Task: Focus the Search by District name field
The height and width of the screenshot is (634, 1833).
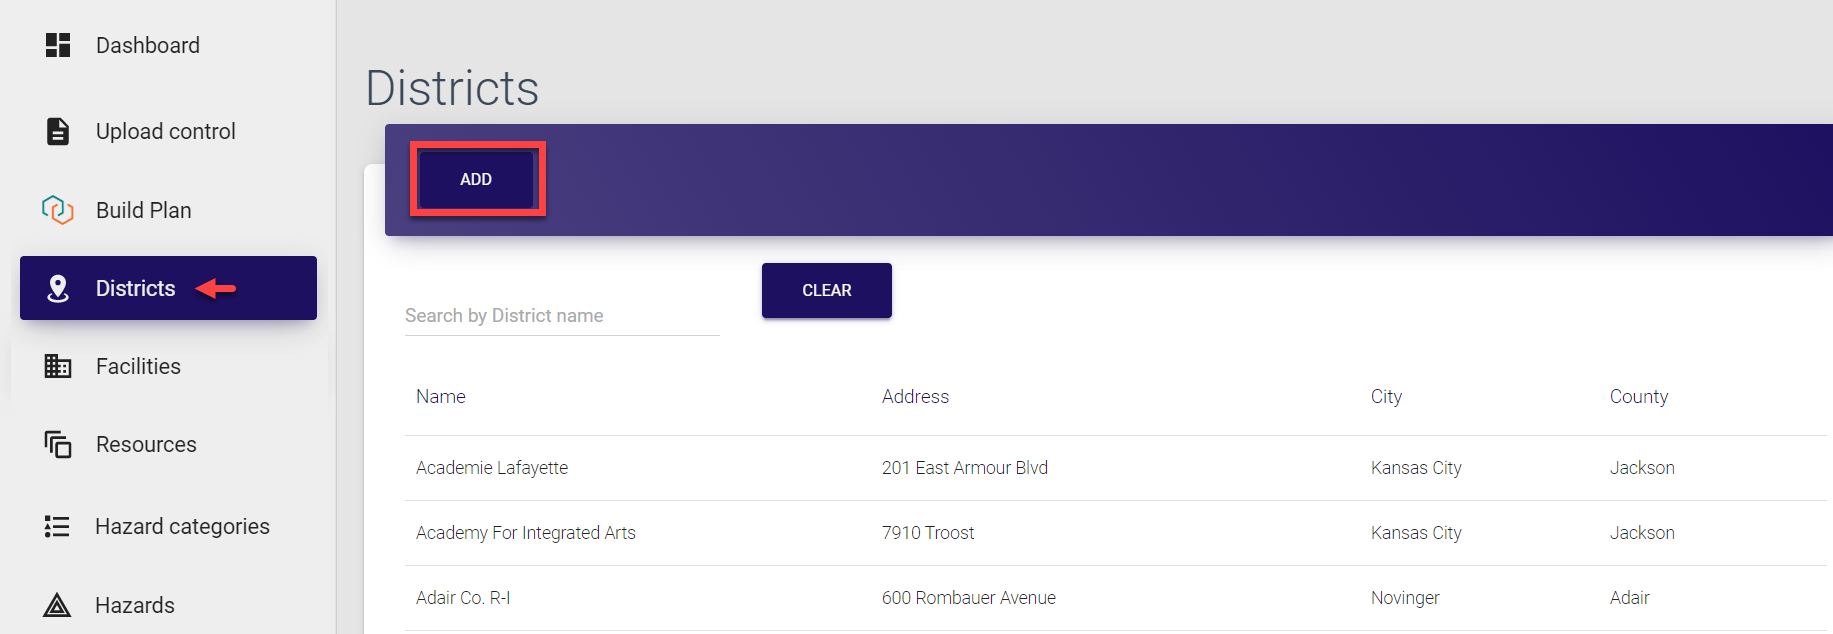Action: tap(561, 316)
